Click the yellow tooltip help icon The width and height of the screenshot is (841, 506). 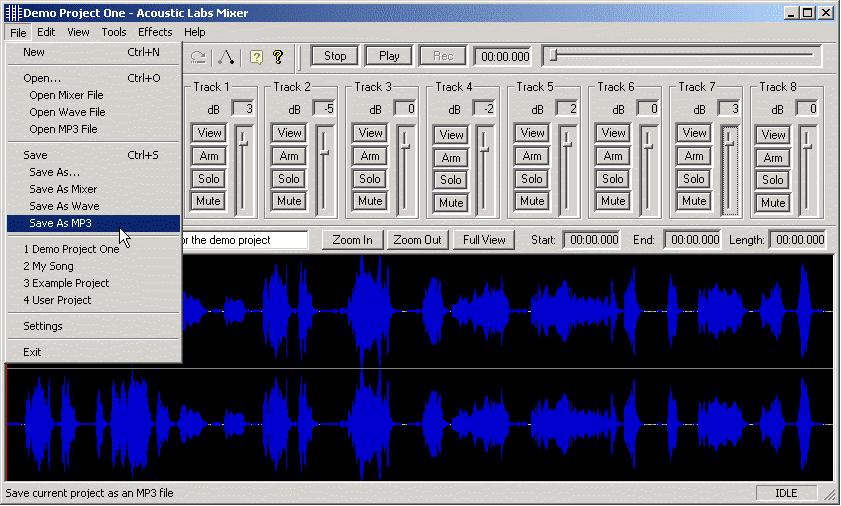(x=256, y=57)
